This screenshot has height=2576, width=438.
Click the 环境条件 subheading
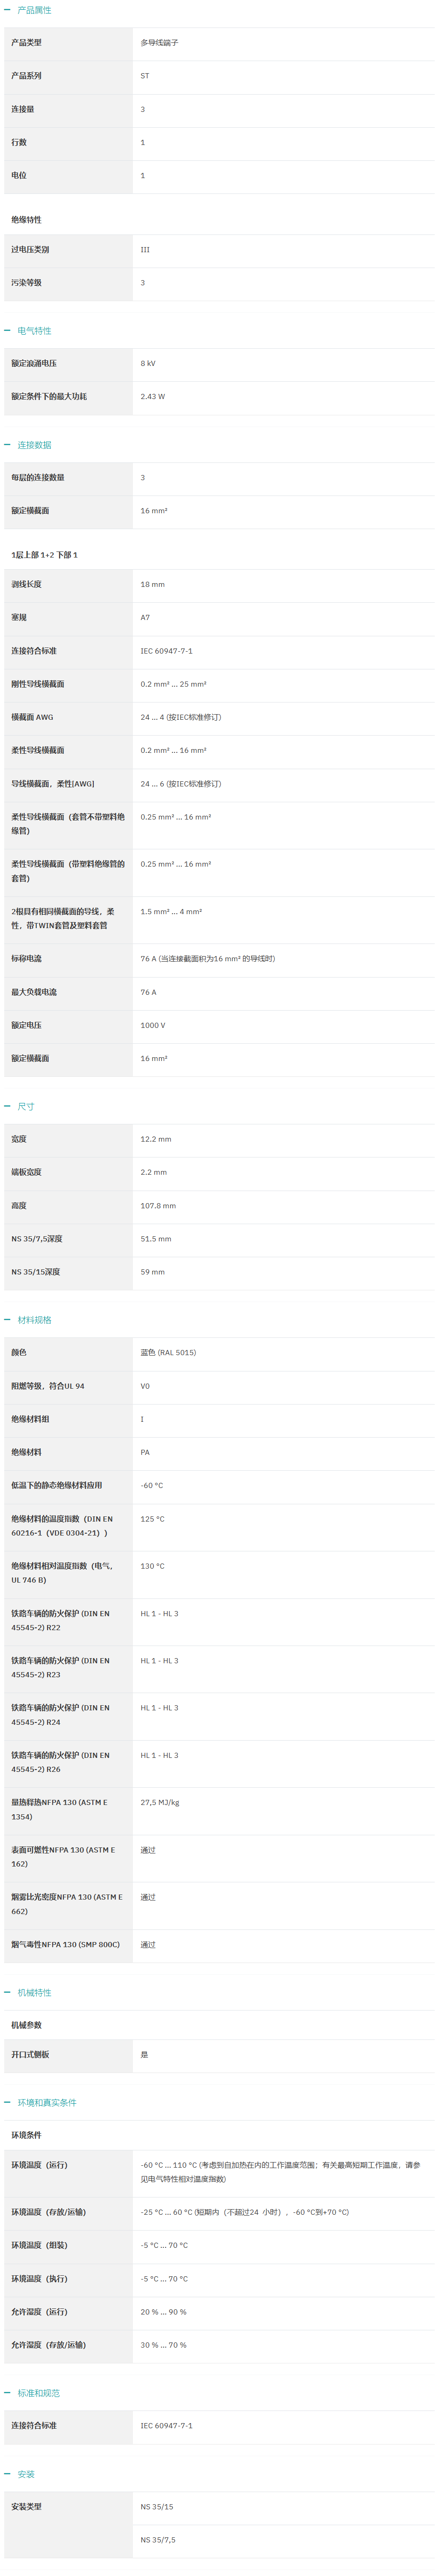pyautogui.click(x=26, y=2135)
